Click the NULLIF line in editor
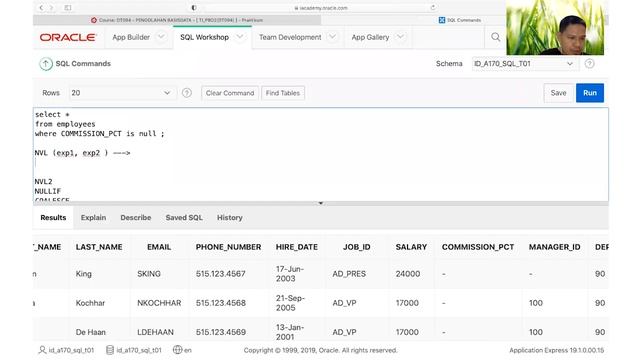 coord(48,191)
